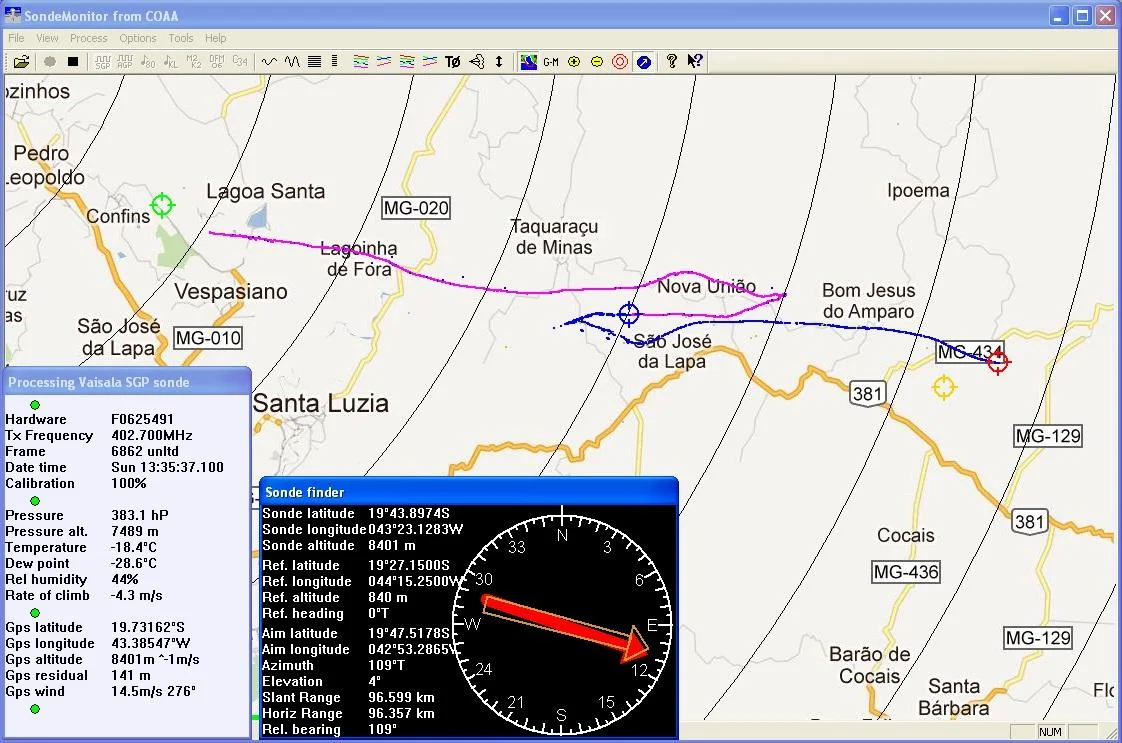Screen dimensions: 1122x743
Task: Select the KL sonde type icon
Action: 171,62
